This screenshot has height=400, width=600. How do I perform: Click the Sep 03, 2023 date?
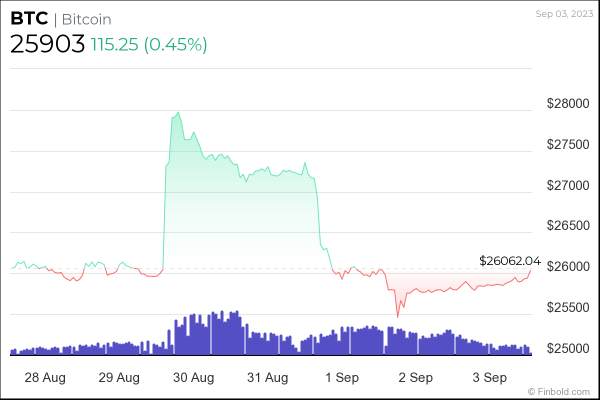pyautogui.click(x=564, y=14)
